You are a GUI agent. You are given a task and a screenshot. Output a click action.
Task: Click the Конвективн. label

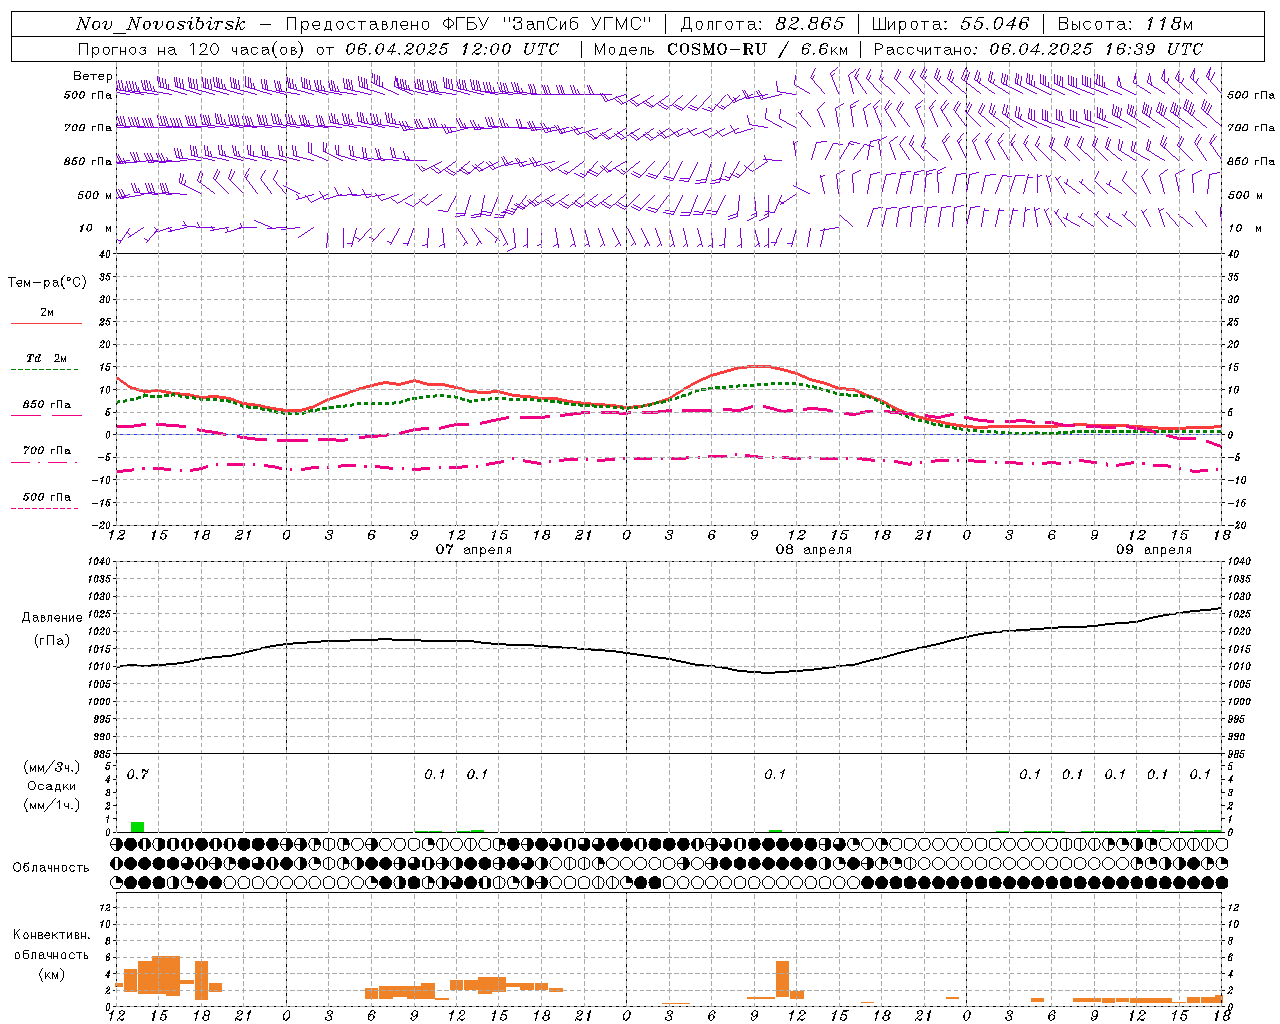point(52,935)
